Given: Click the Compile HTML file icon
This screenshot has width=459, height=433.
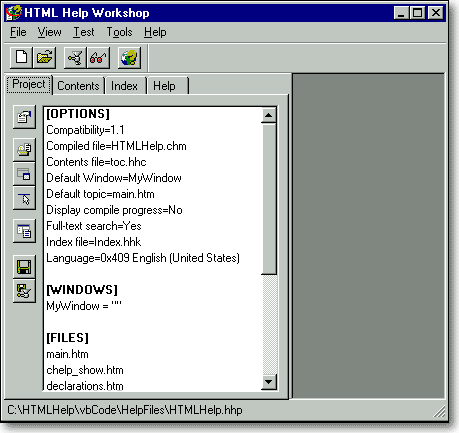Looking at the screenshot, I should [x=75, y=58].
